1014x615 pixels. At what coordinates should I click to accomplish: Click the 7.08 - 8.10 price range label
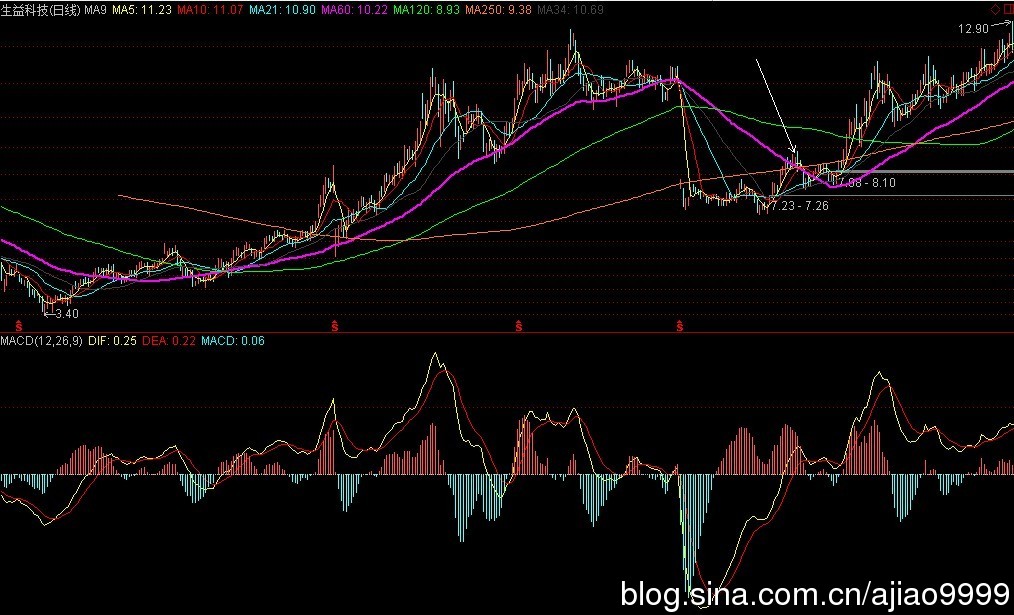[868, 183]
